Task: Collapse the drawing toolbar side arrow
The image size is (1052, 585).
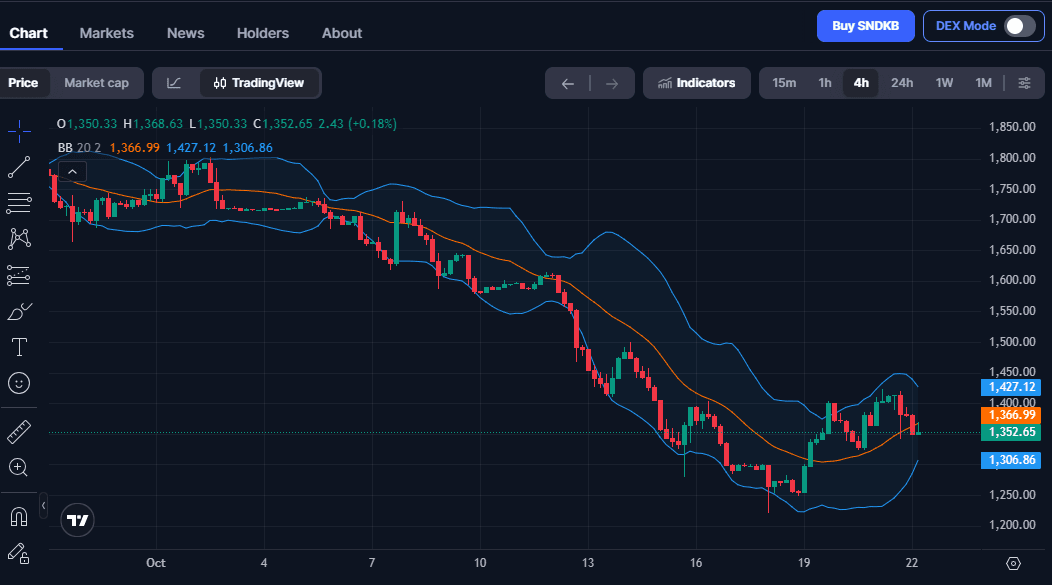Action: [x=43, y=505]
